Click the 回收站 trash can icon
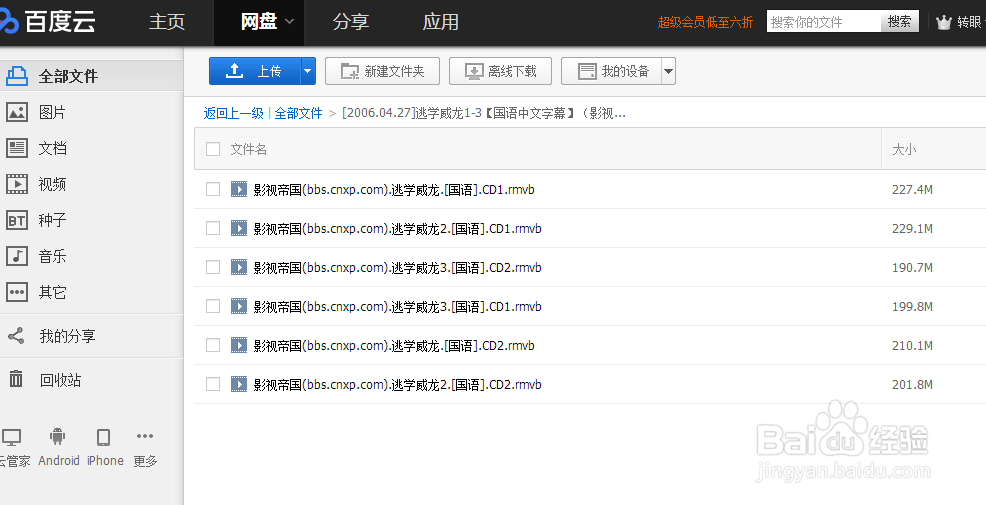The width and height of the screenshot is (986, 505). [16, 379]
